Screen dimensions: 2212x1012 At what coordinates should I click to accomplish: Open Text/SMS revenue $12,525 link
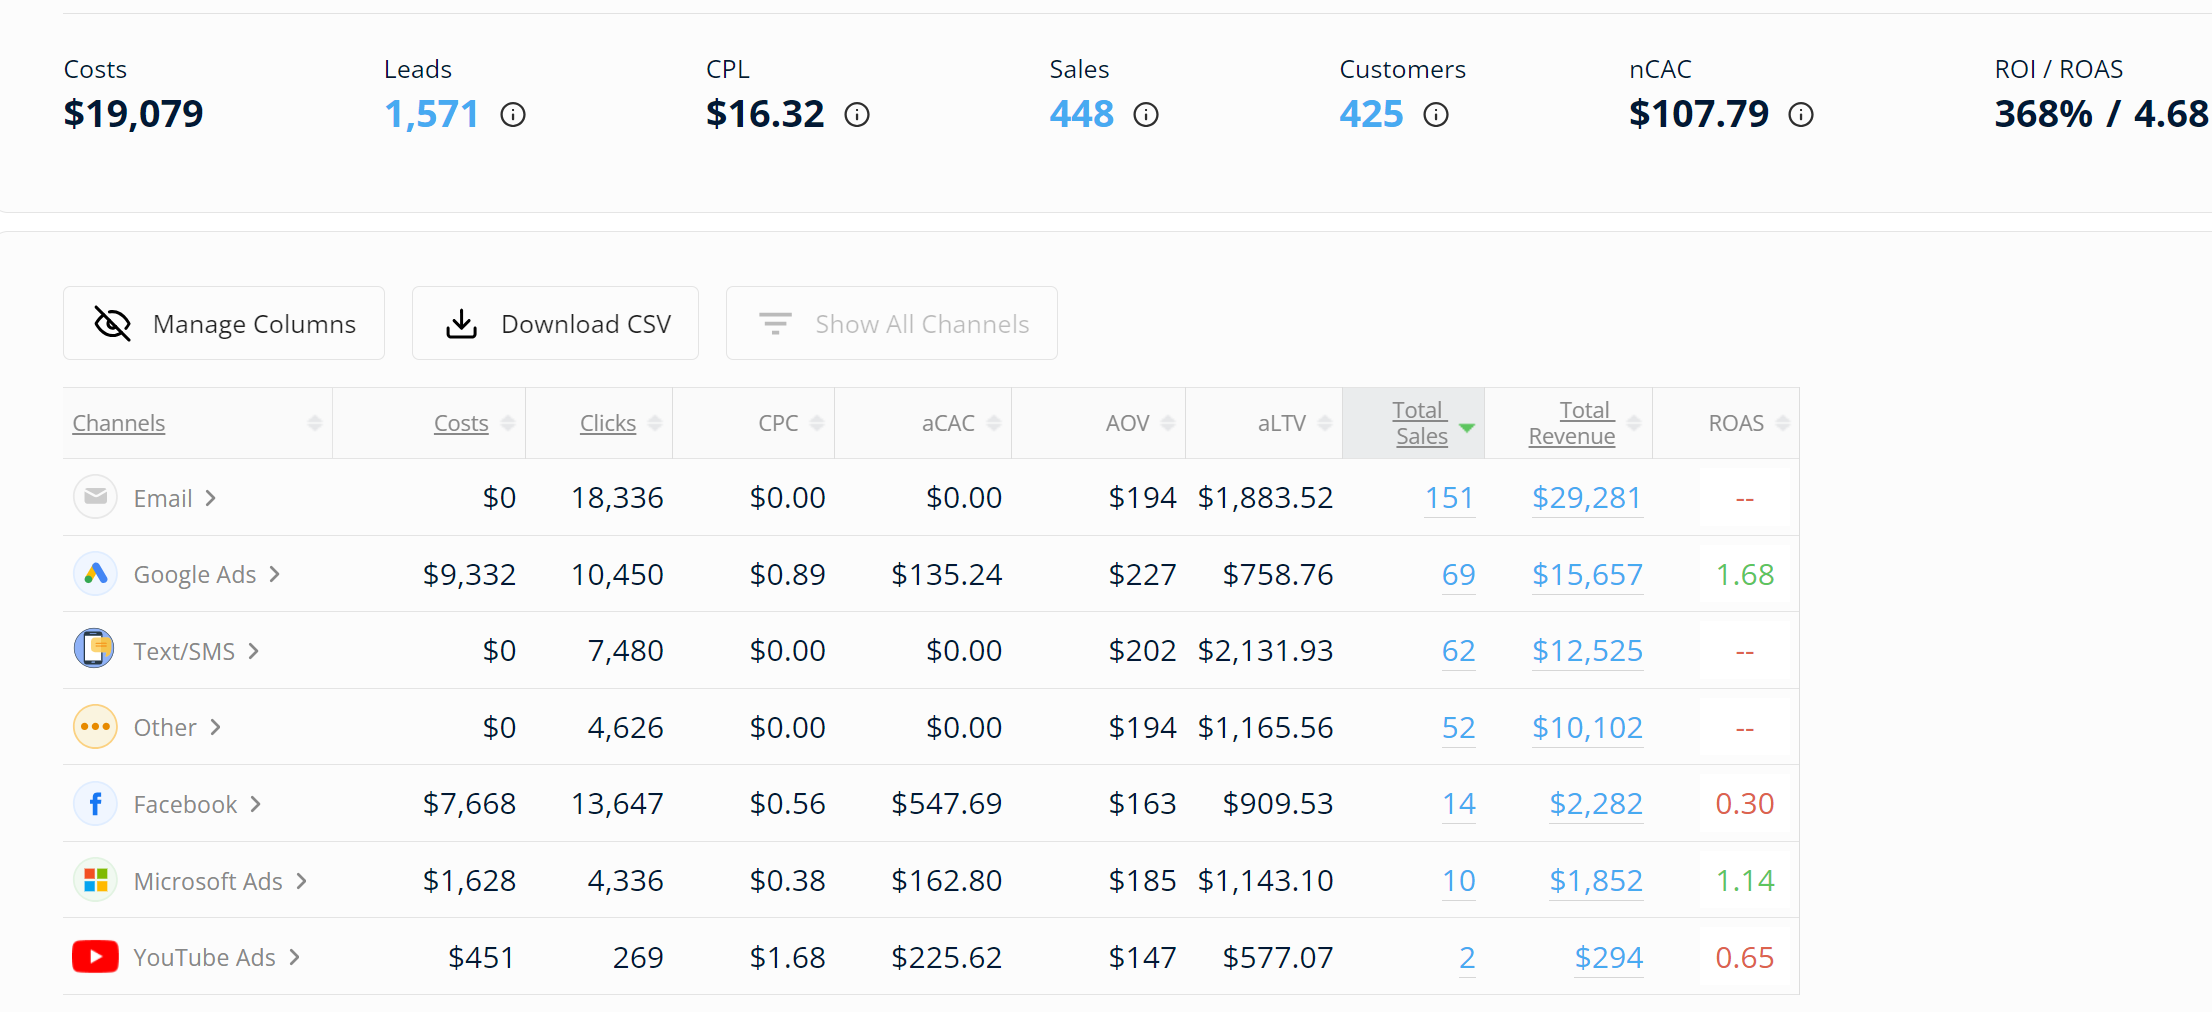(x=1587, y=651)
